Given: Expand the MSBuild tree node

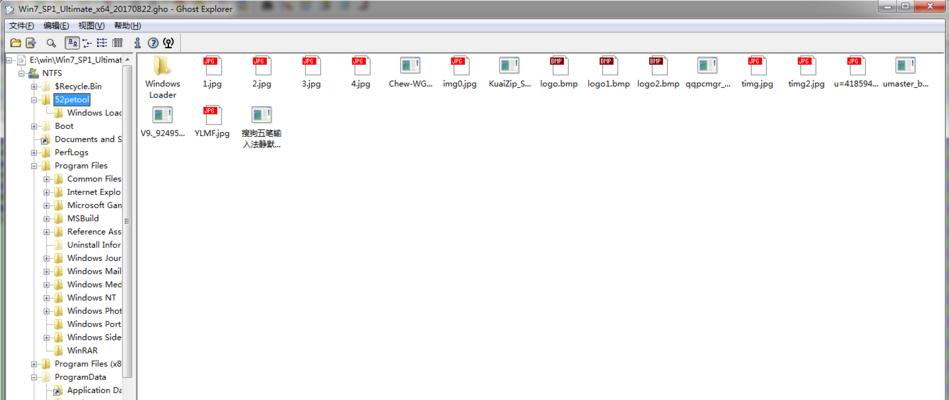Looking at the screenshot, I should point(47,218).
